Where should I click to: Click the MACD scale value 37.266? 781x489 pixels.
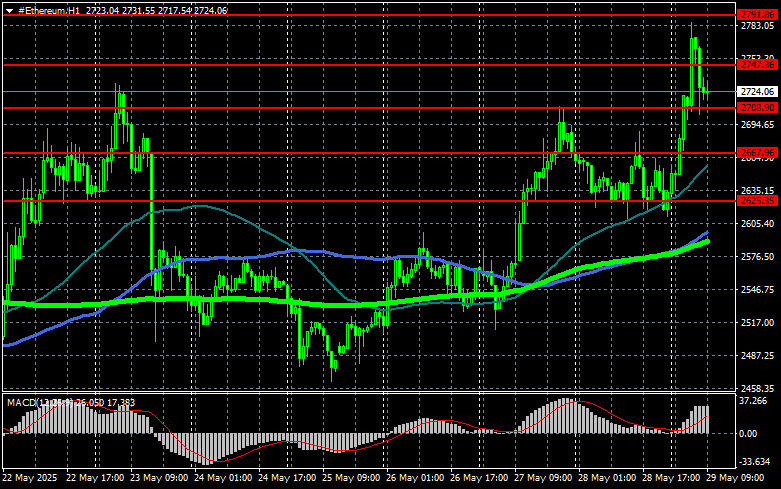(753, 401)
